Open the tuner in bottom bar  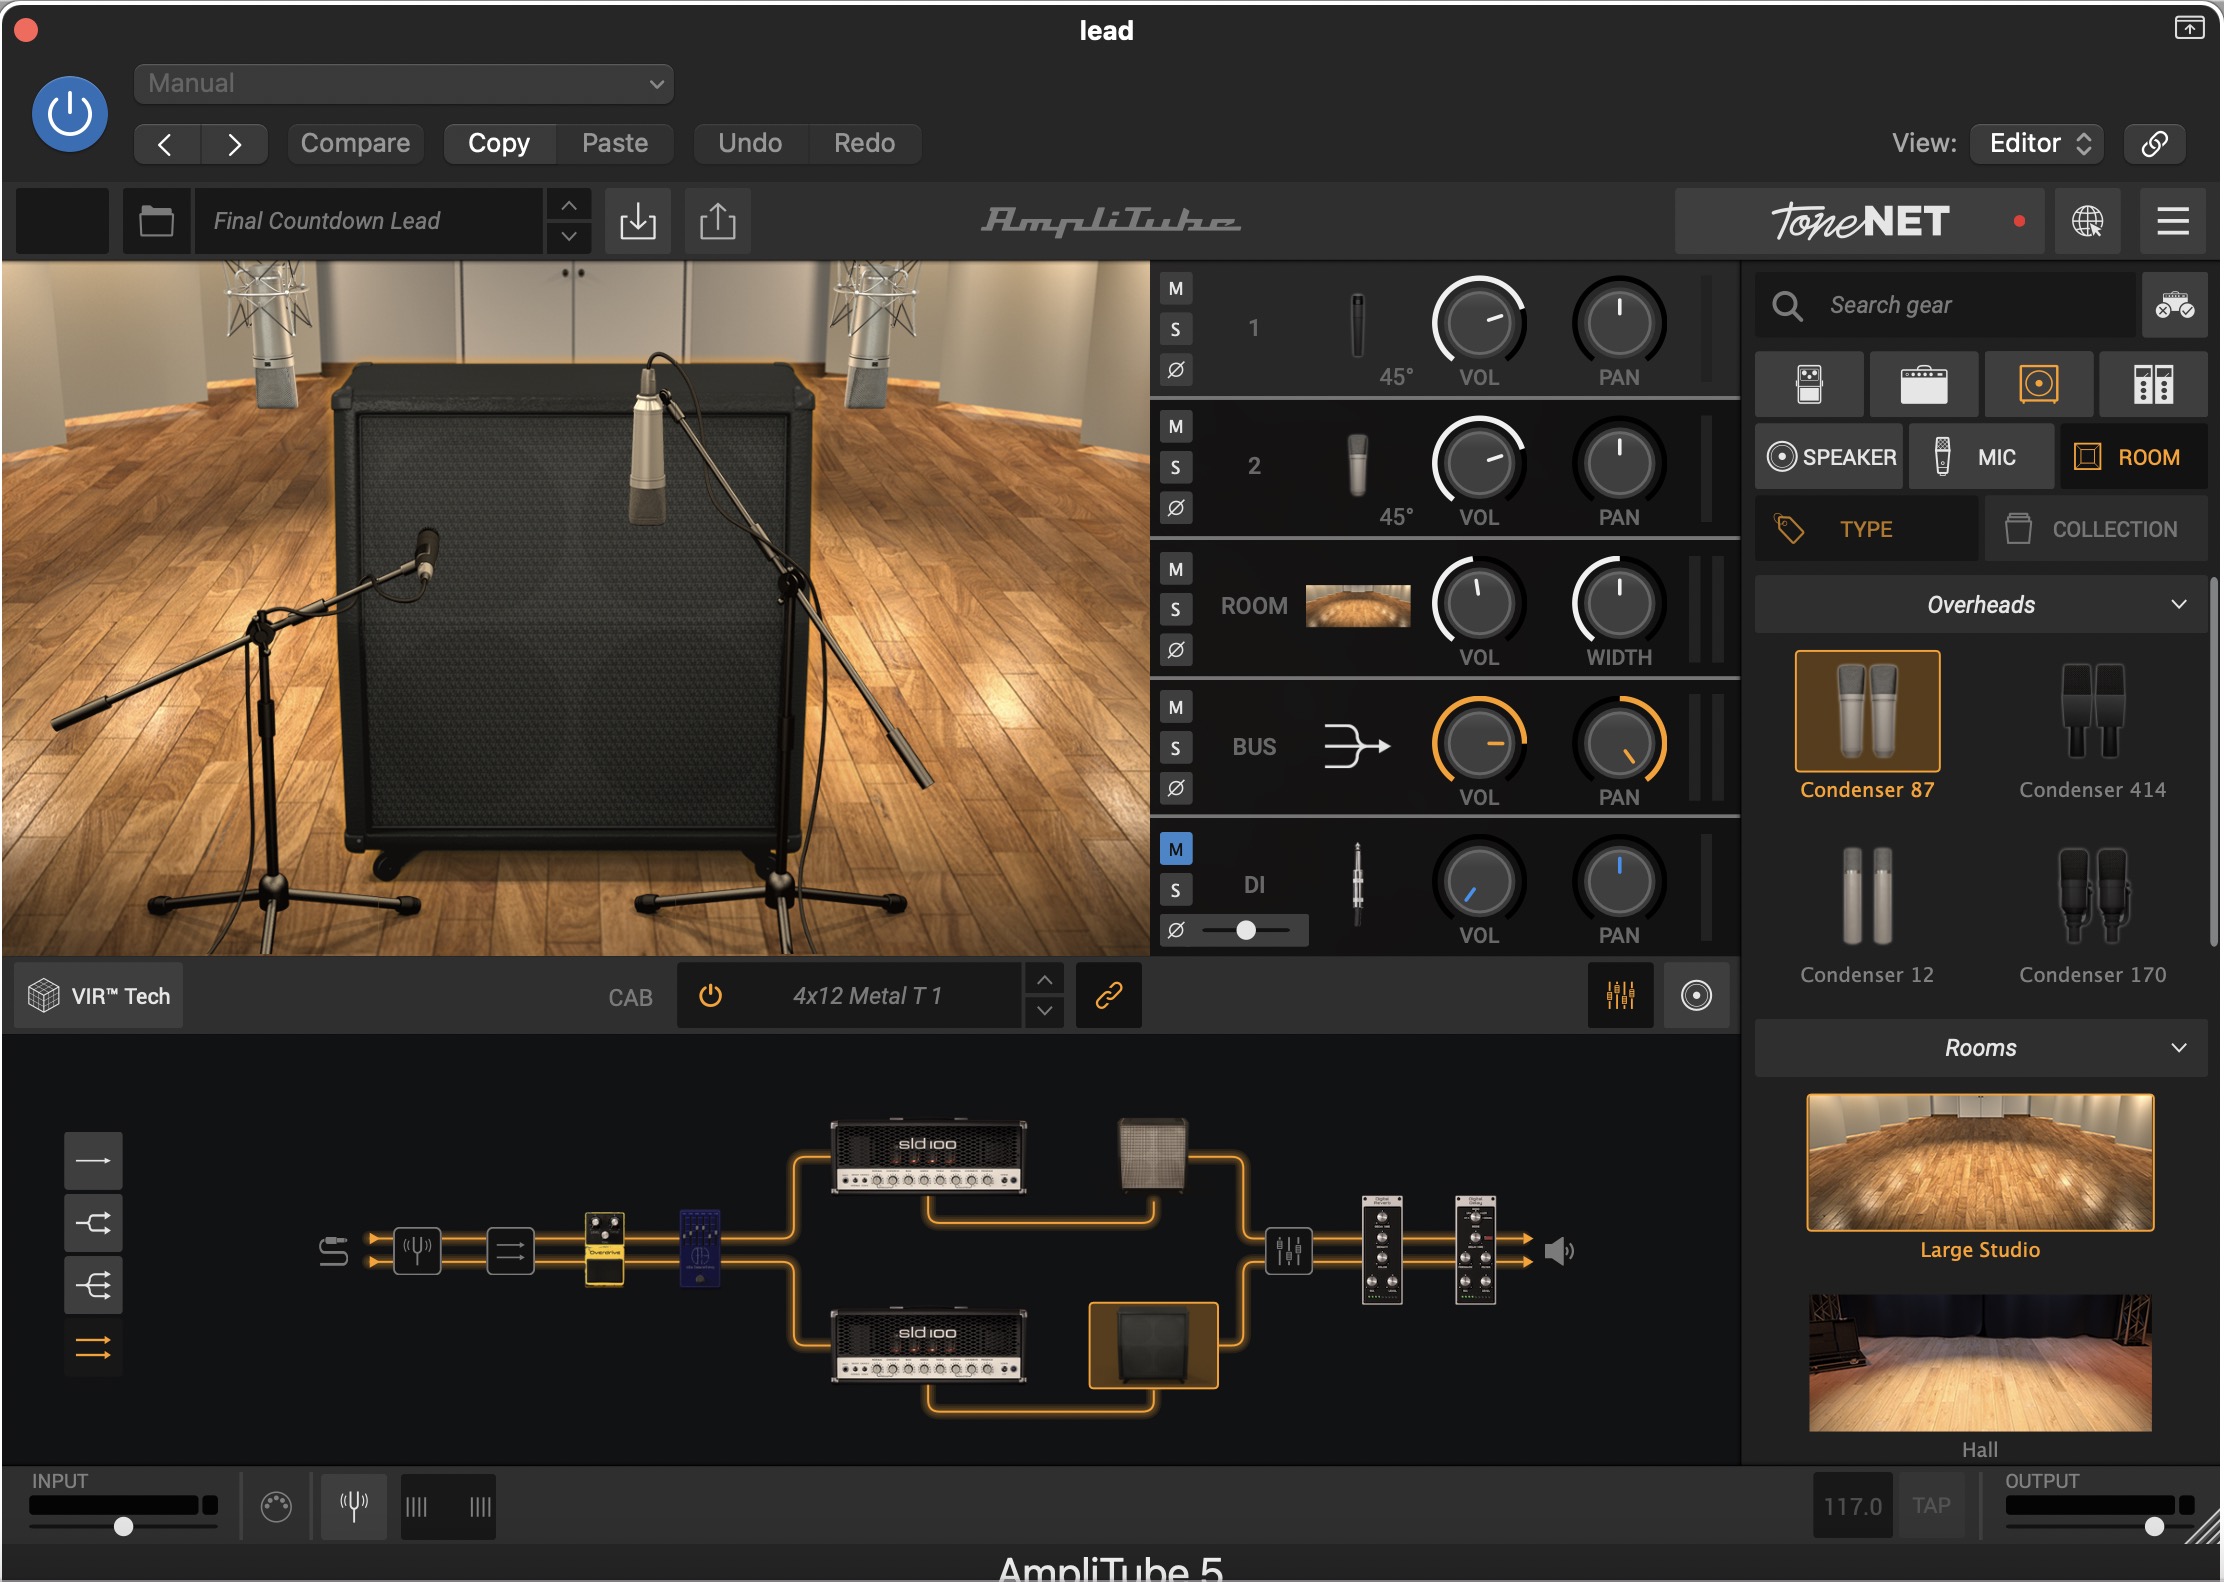pos(354,1505)
